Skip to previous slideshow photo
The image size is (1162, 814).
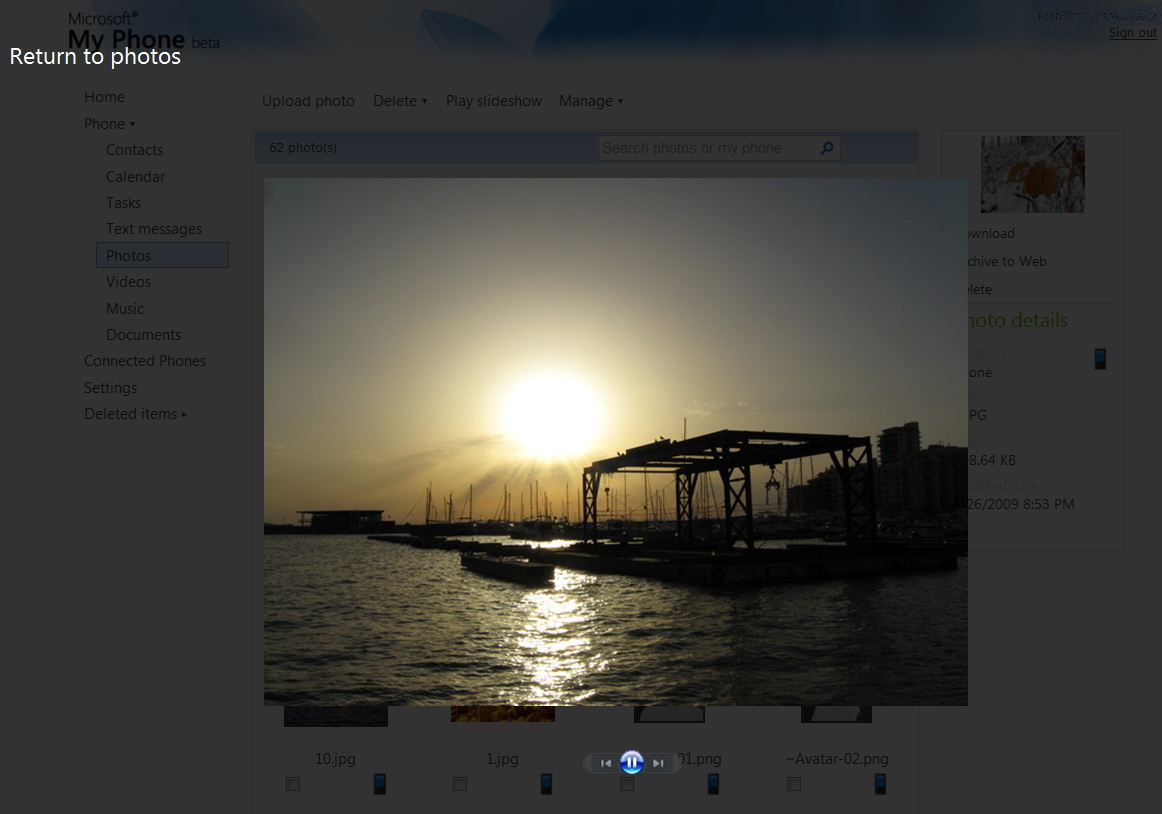click(605, 763)
